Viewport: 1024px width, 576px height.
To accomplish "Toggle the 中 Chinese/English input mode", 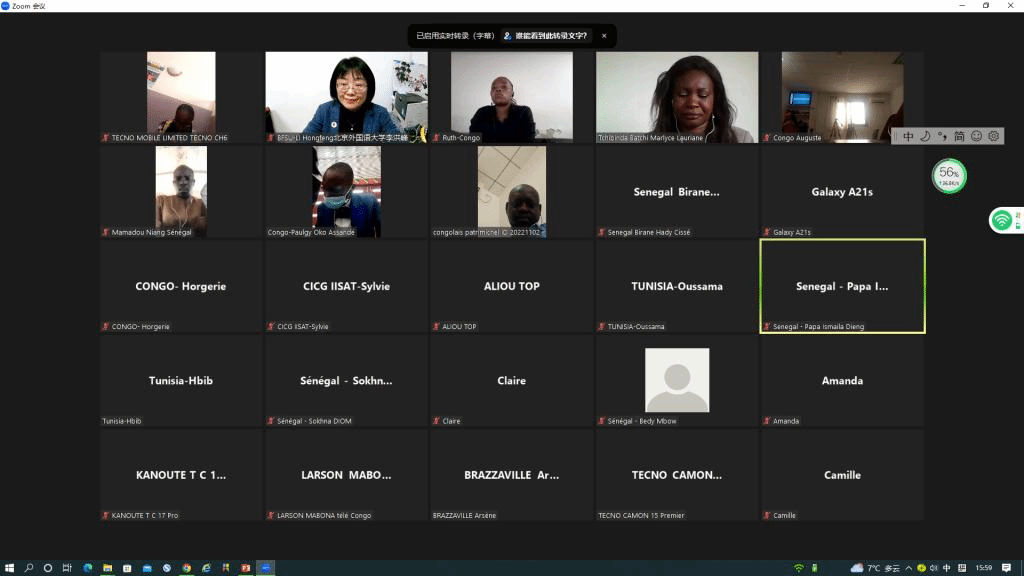I will [908, 136].
